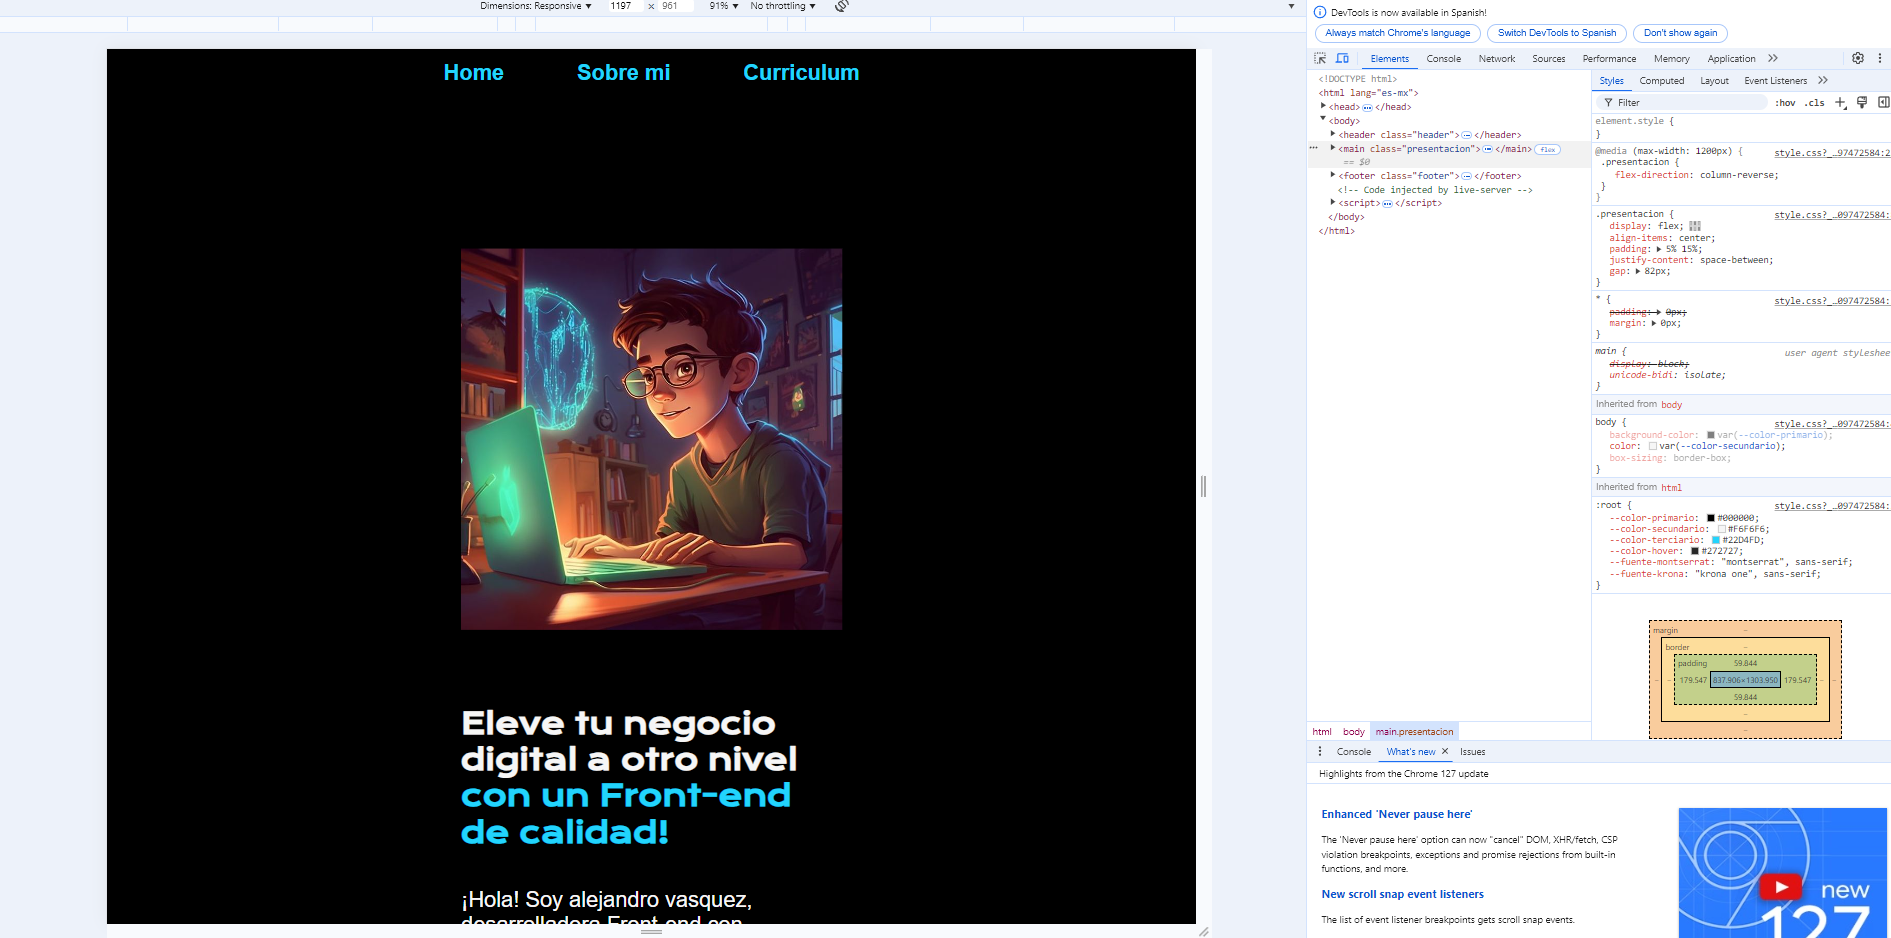The image size is (1891, 938).
Task: Toggle the .cls element classes button
Action: click(x=1815, y=103)
